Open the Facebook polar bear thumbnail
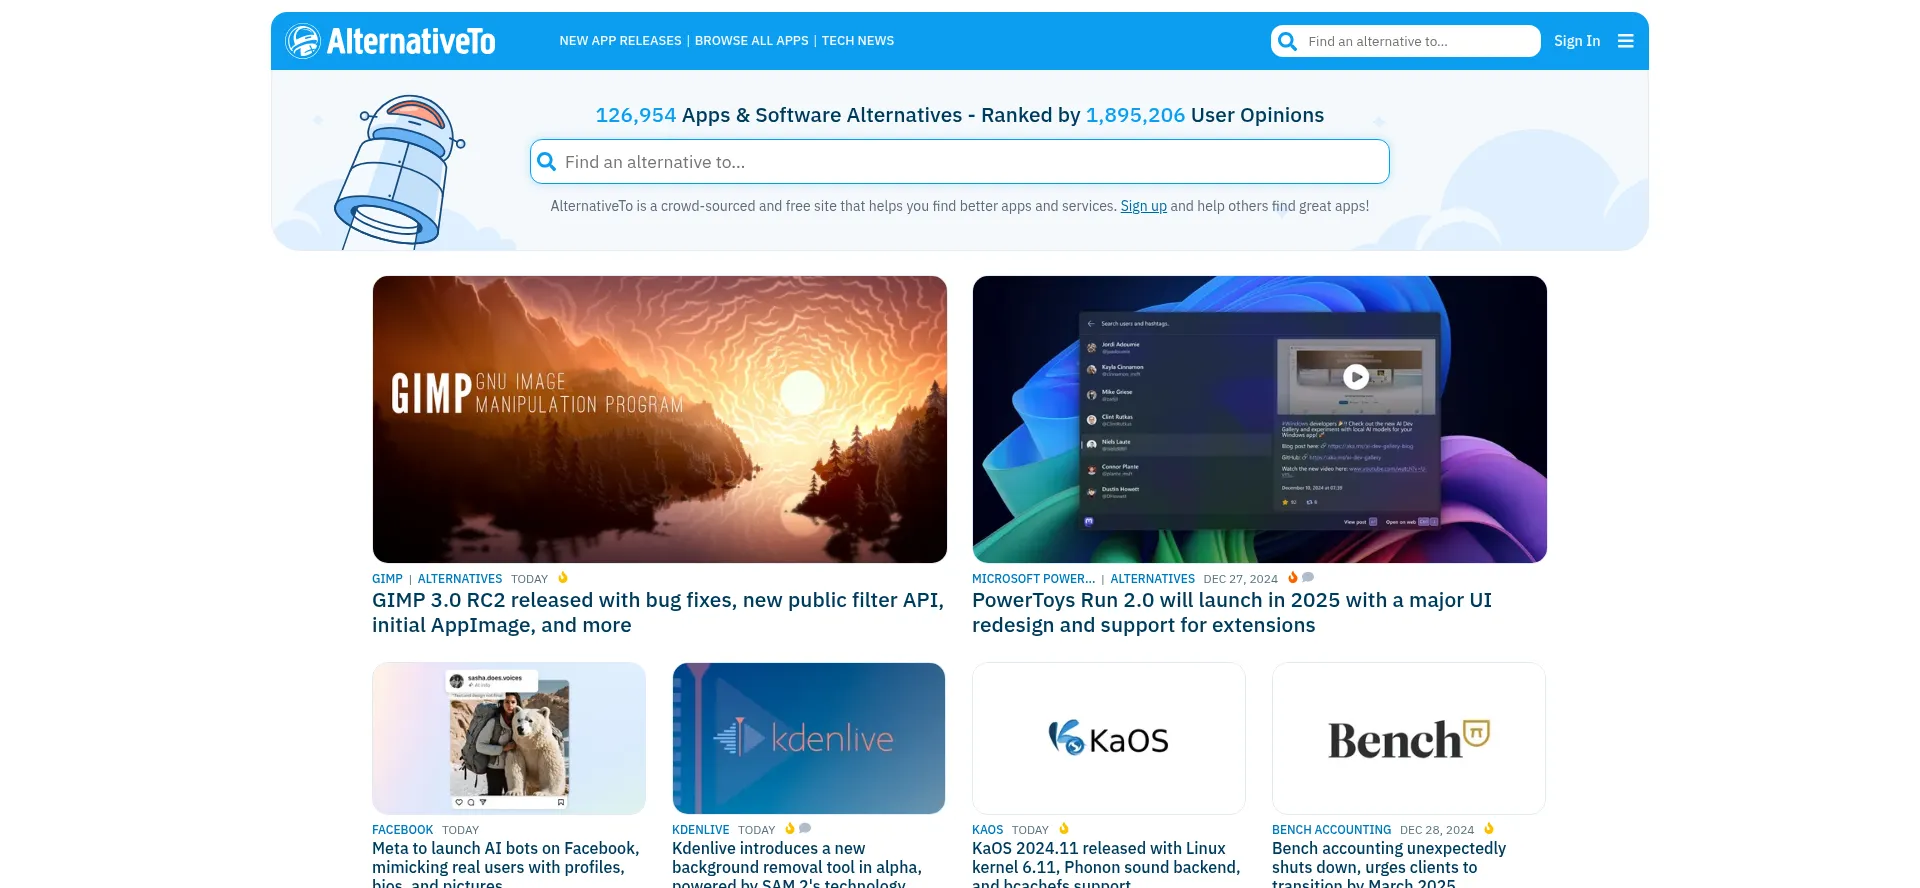 pos(509,738)
